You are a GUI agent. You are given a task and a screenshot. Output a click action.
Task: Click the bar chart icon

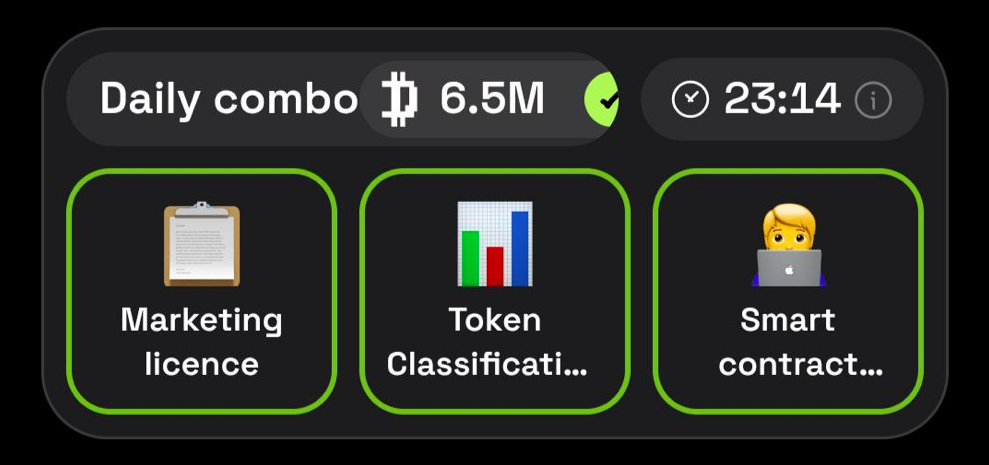494,244
